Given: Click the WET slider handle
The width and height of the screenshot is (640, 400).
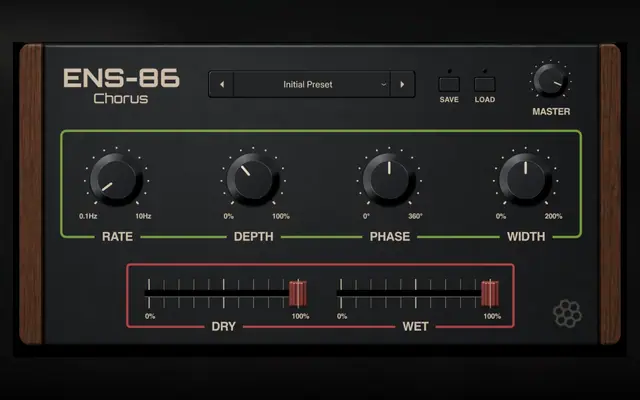Looking at the screenshot, I should (x=490, y=293).
